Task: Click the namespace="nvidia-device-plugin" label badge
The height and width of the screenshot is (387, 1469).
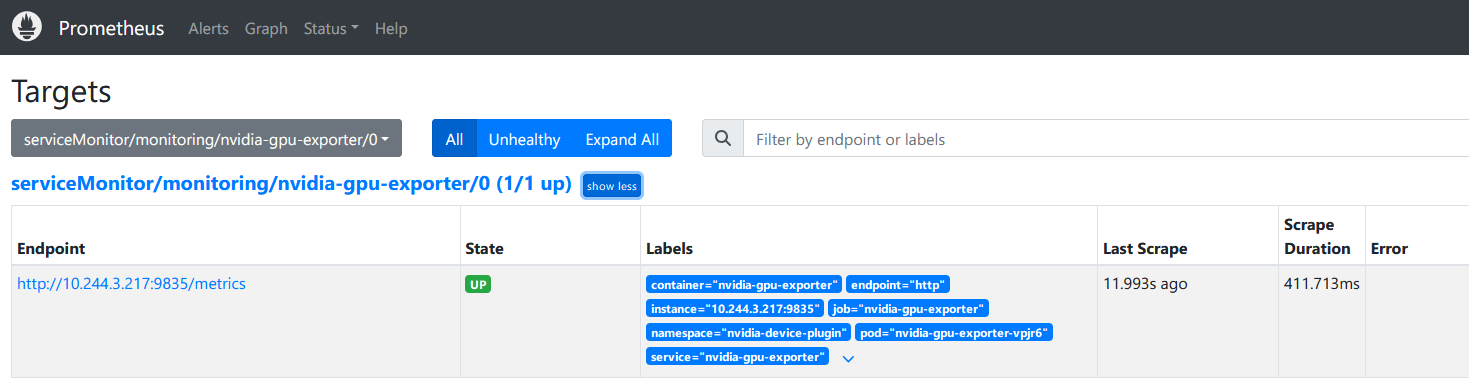Action: pyautogui.click(x=748, y=333)
